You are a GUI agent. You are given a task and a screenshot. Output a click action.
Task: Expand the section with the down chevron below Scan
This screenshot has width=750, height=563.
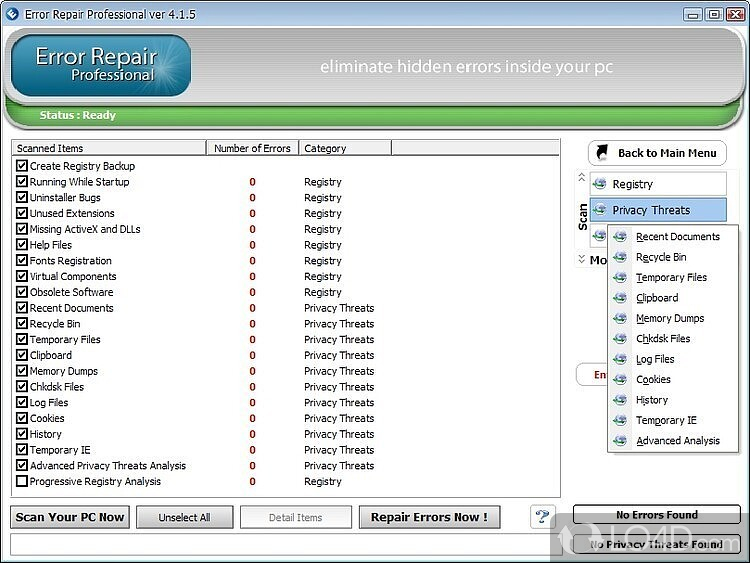582,260
